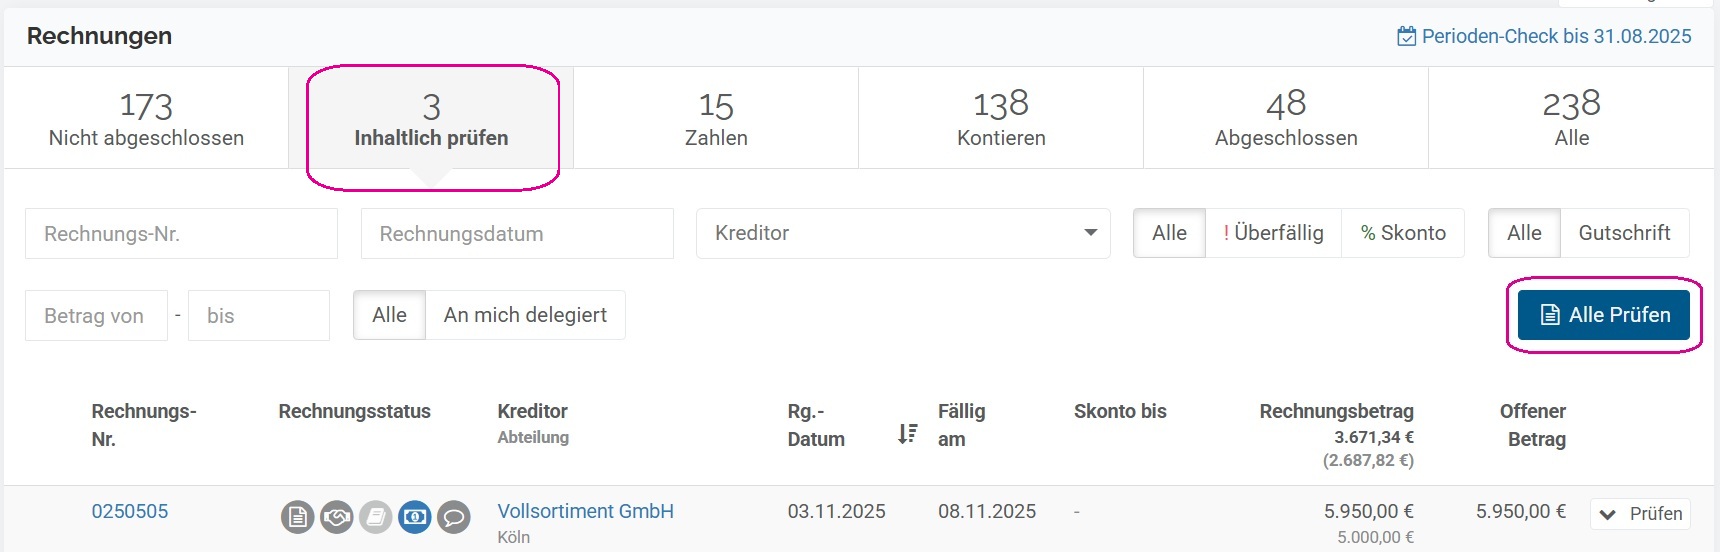Select the An mich delegiert filter
Viewport: 1720px width, 552px height.
coord(525,315)
